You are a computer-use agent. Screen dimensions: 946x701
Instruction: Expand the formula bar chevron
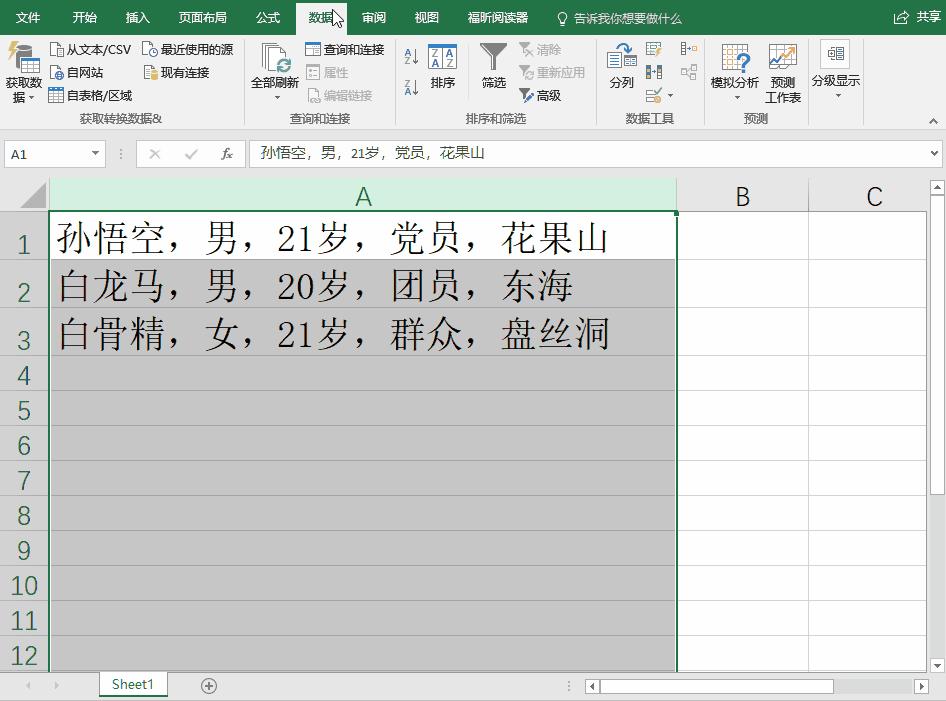[934, 154]
